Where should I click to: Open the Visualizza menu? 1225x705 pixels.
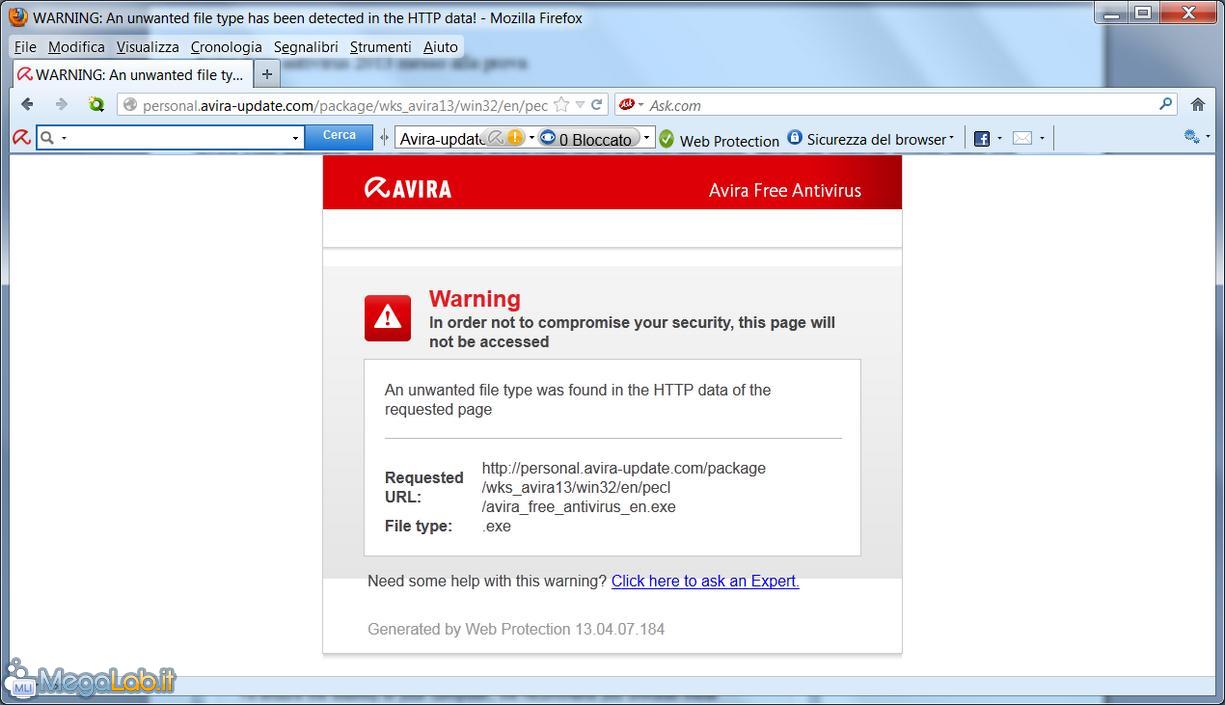(x=147, y=47)
